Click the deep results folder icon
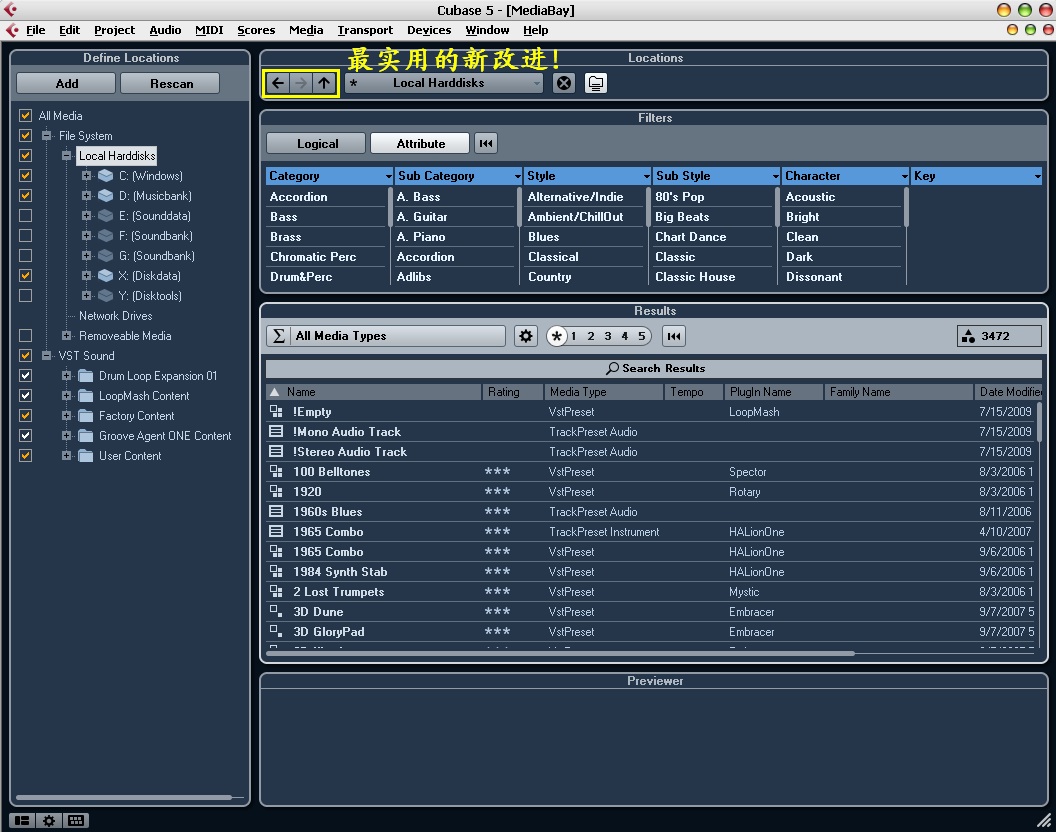The width and height of the screenshot is (1056, 832). pos(595,83)
